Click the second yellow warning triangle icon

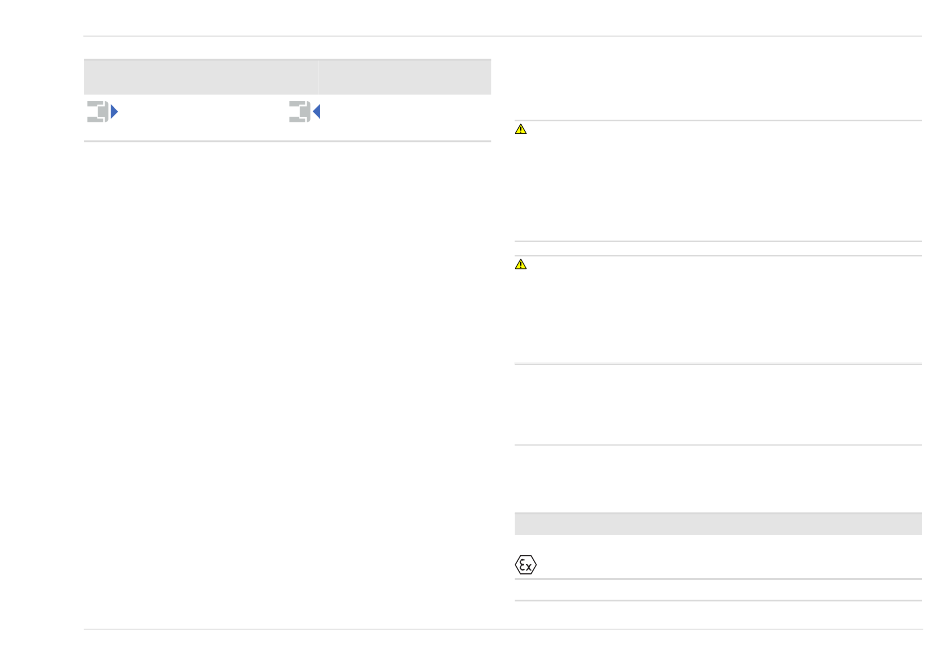(x=520, y=264)
